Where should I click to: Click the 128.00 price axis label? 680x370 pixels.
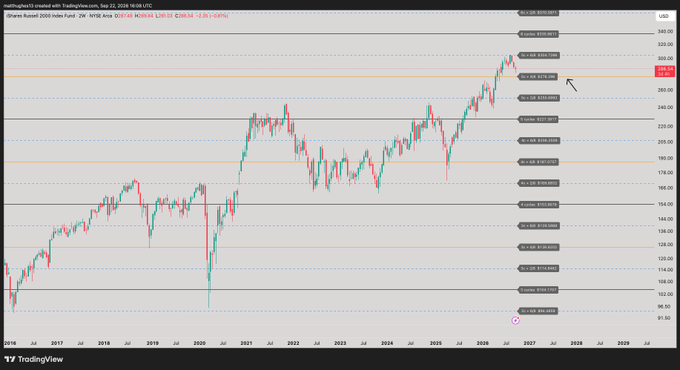click(665, 245)
